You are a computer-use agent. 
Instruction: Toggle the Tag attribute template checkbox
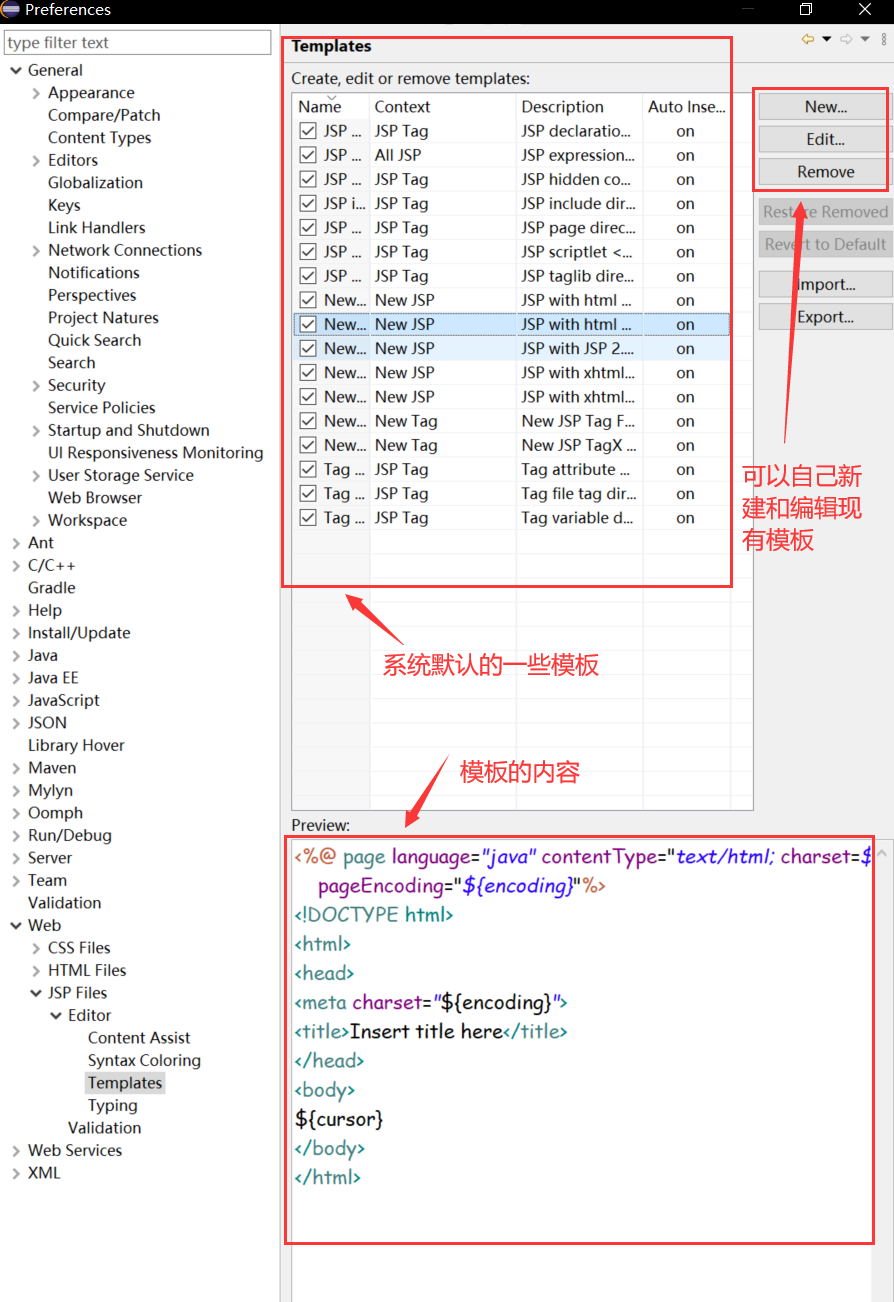point(306,469)
